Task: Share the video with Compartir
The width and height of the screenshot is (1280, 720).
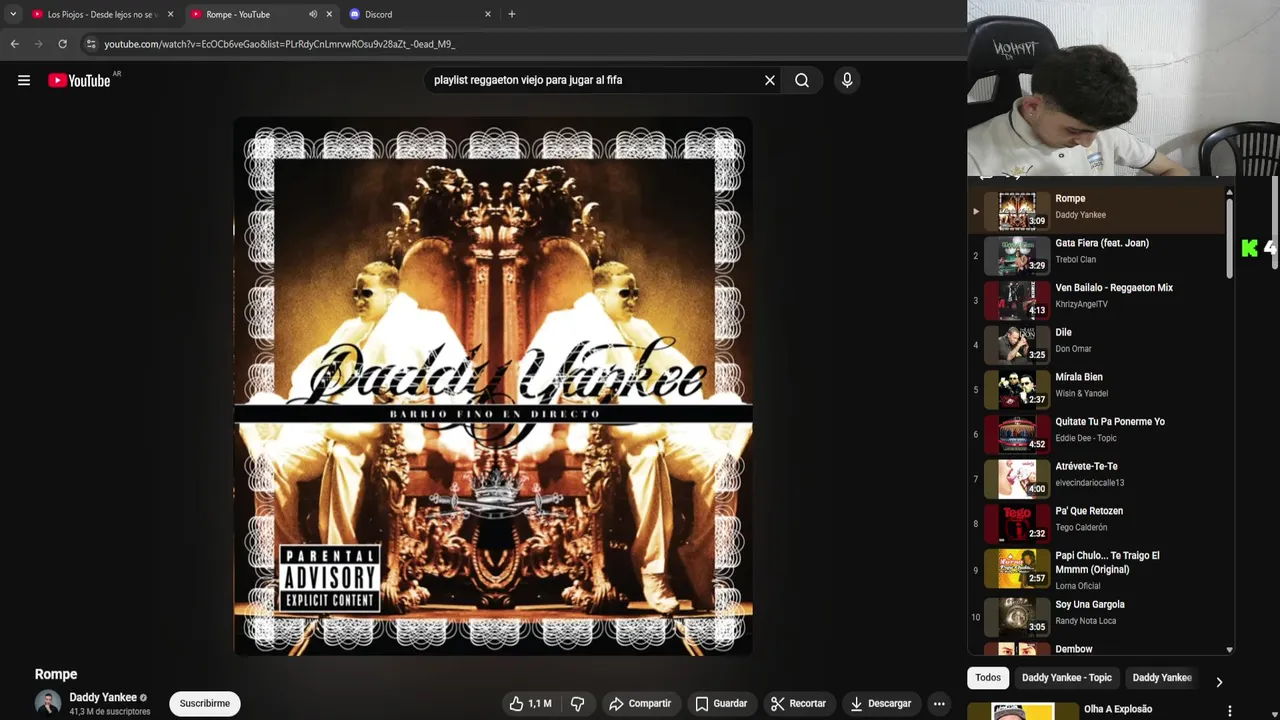Action: (640, 704)
